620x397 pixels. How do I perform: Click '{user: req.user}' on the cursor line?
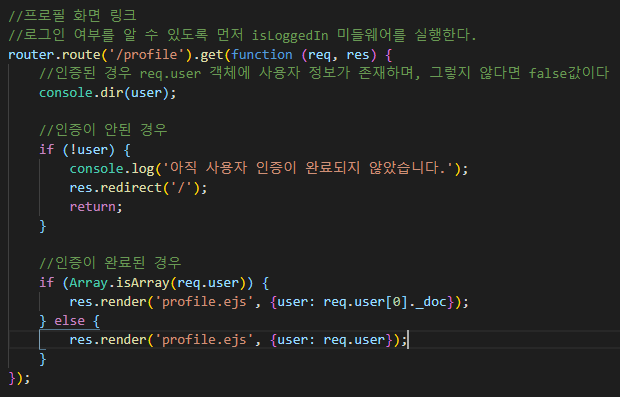pyautogui.click(x=331, y=340)
